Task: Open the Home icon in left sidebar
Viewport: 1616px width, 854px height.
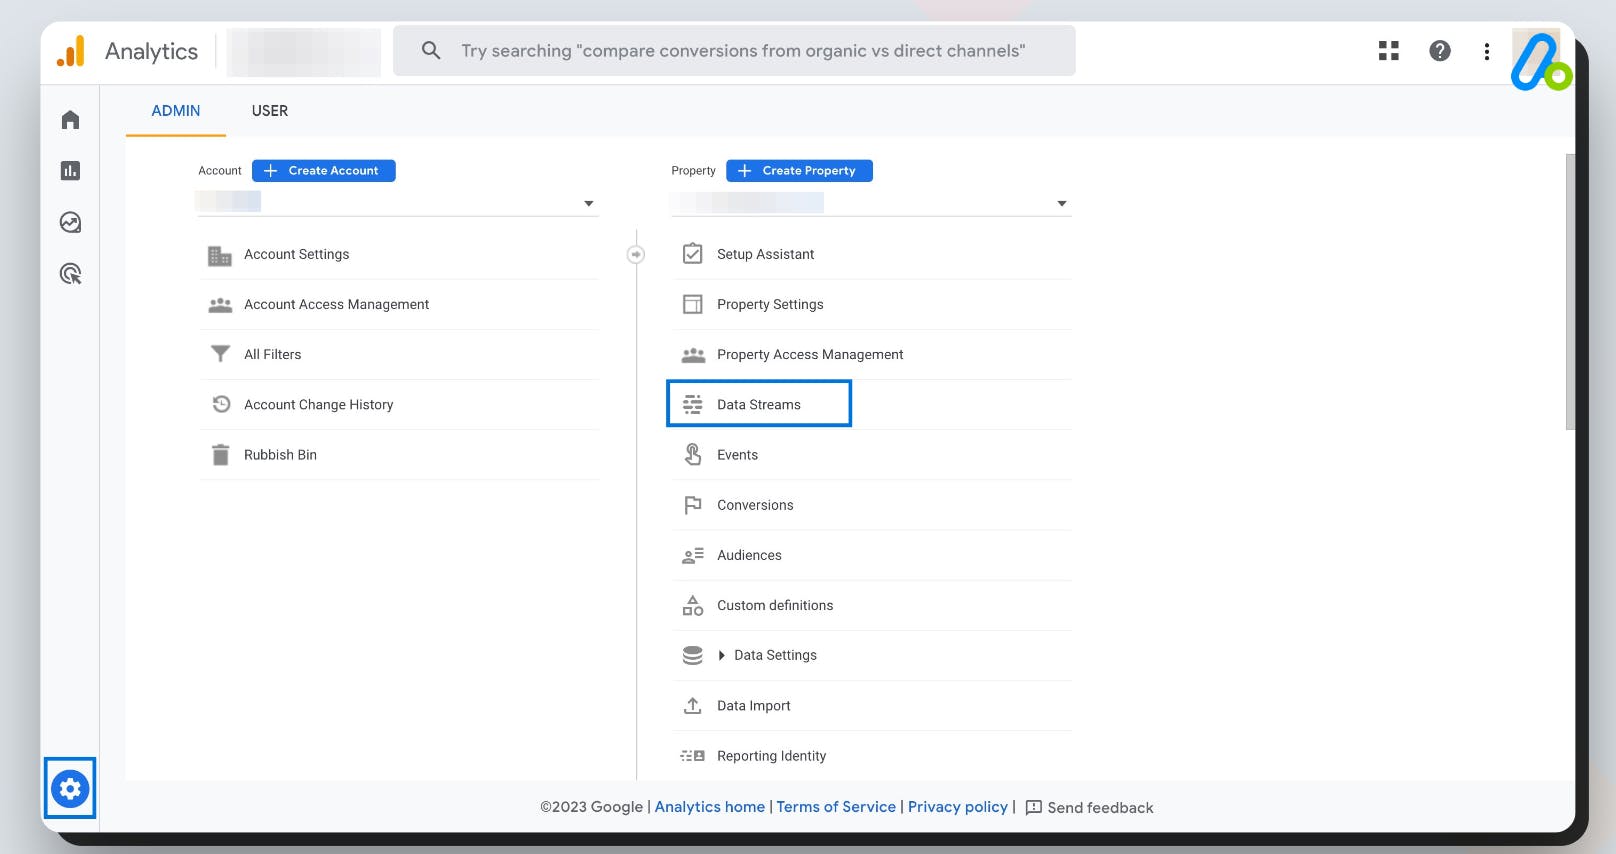Action: (70, 120)
